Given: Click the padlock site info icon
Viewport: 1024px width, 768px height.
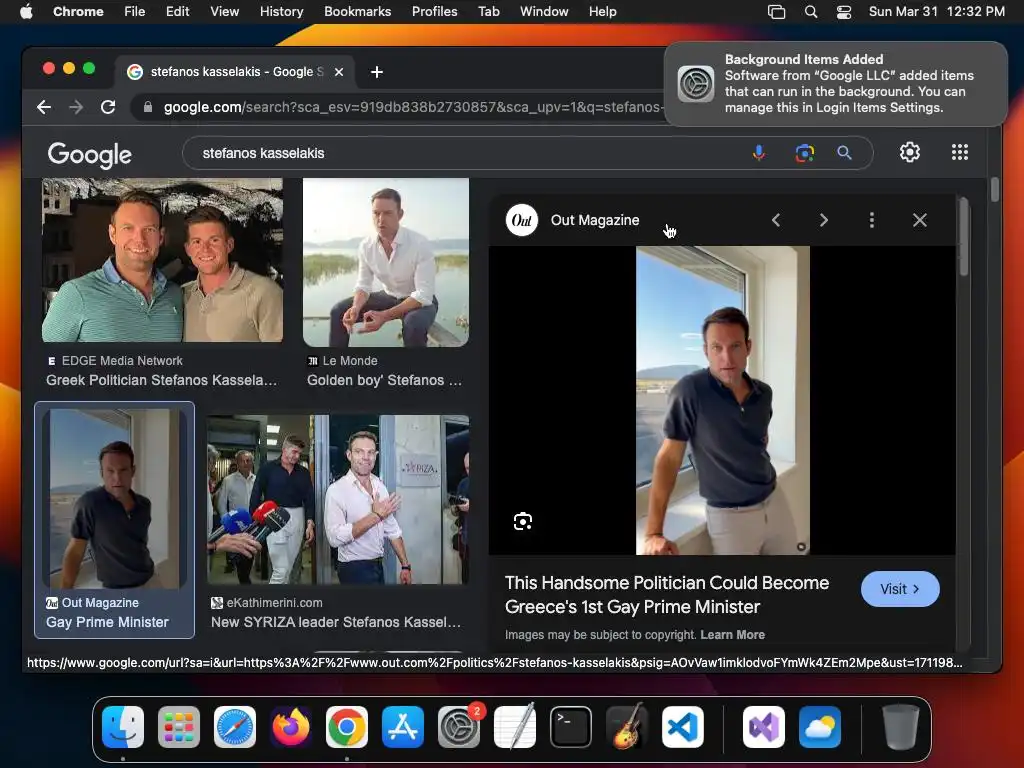Looking at the screenshot, I should click(x=148, y=107).
